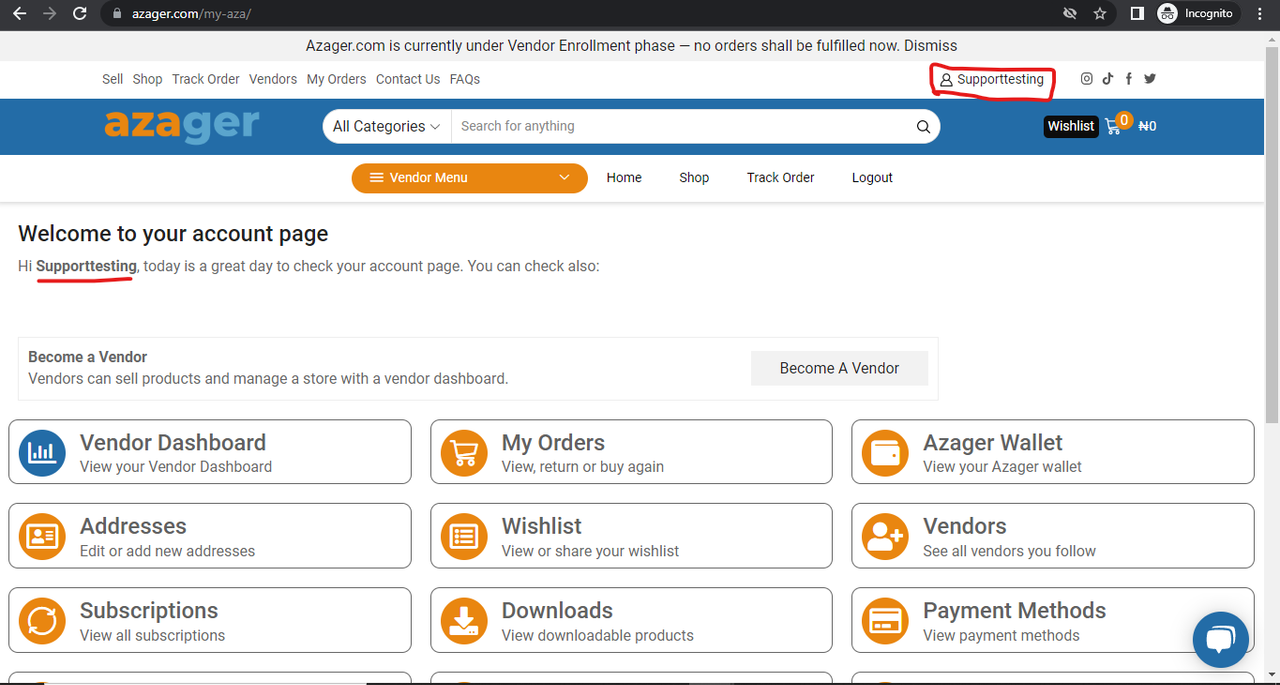1280x685 pixels.
Task: Click the Vendors add-person icon
Action: [x=886, y=536]
